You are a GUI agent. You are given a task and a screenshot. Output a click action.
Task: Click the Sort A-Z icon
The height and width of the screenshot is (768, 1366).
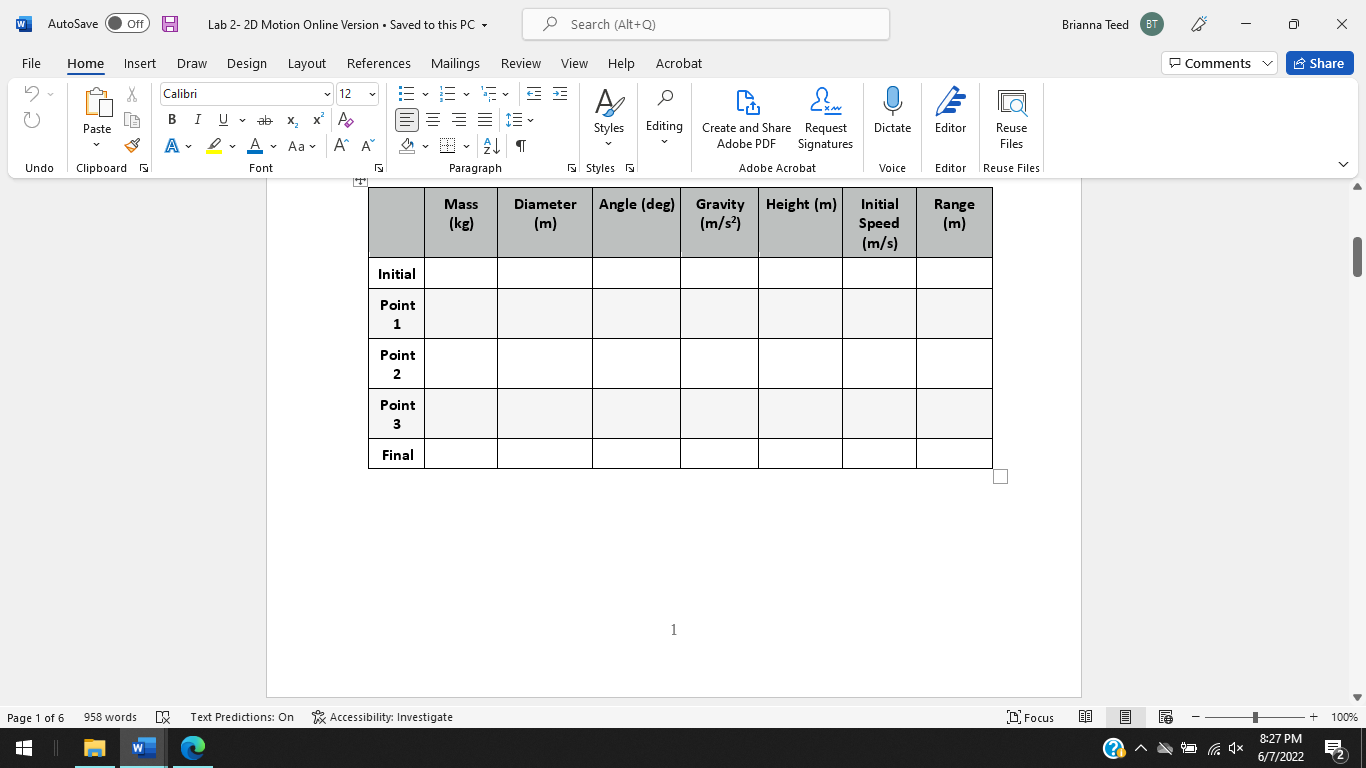coord(492,146)
